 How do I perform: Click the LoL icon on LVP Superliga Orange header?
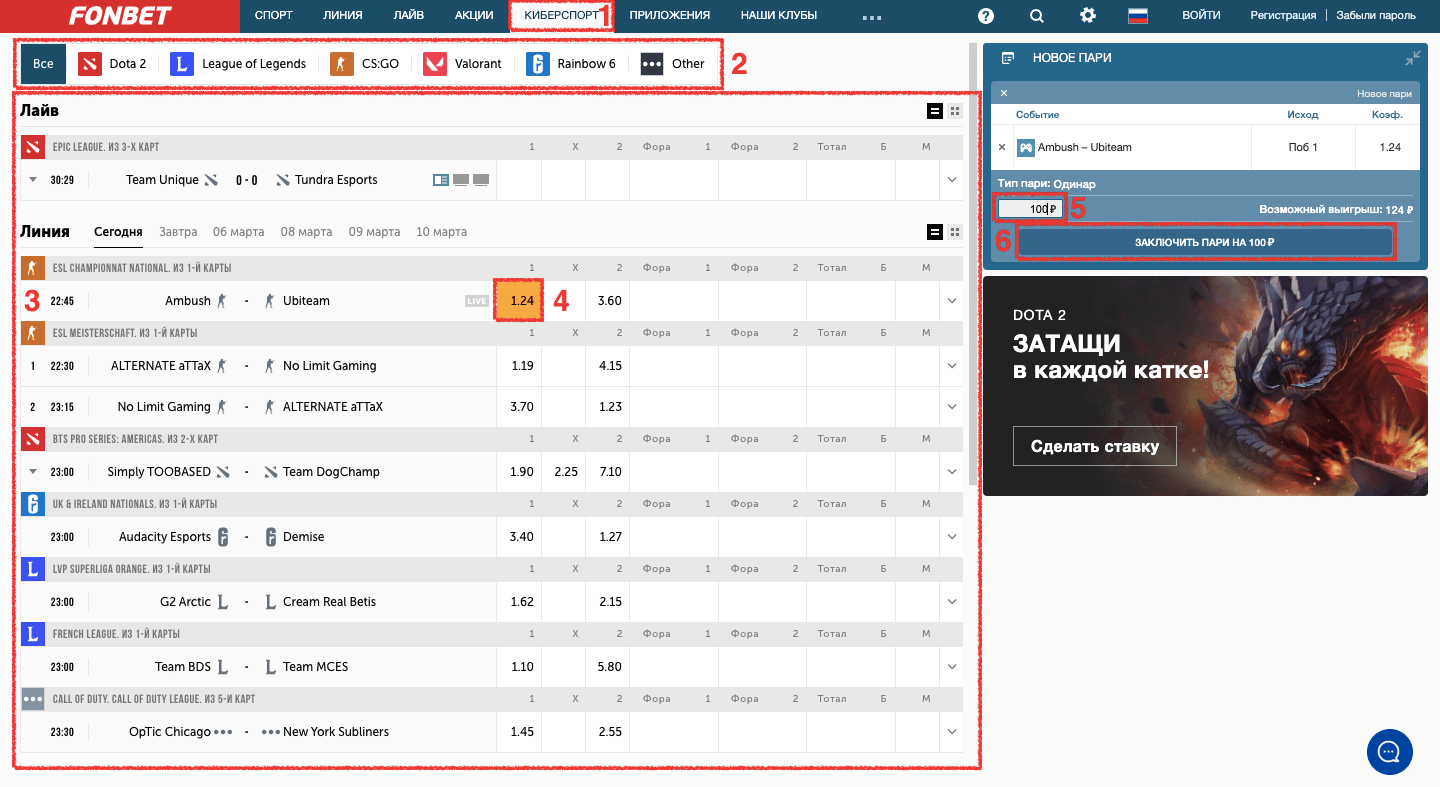[32, 569]
